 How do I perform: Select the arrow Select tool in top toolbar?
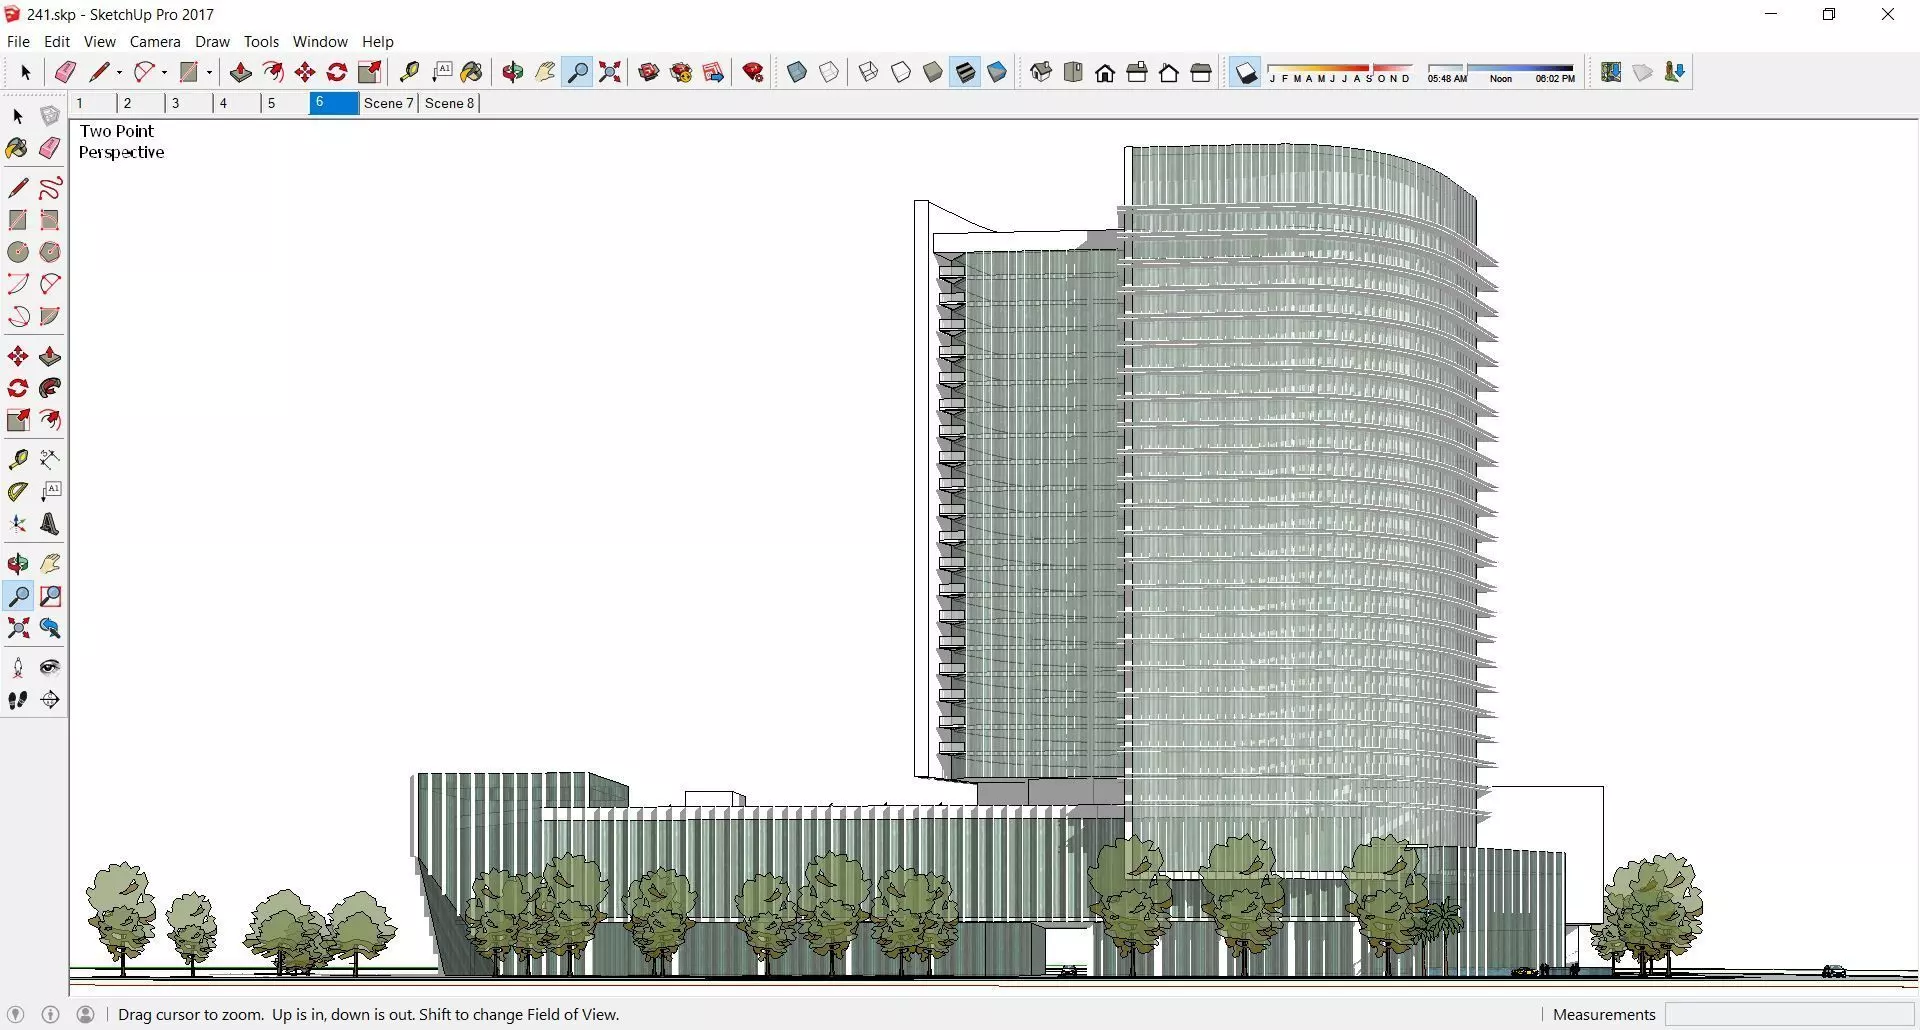tap(26, 72)
